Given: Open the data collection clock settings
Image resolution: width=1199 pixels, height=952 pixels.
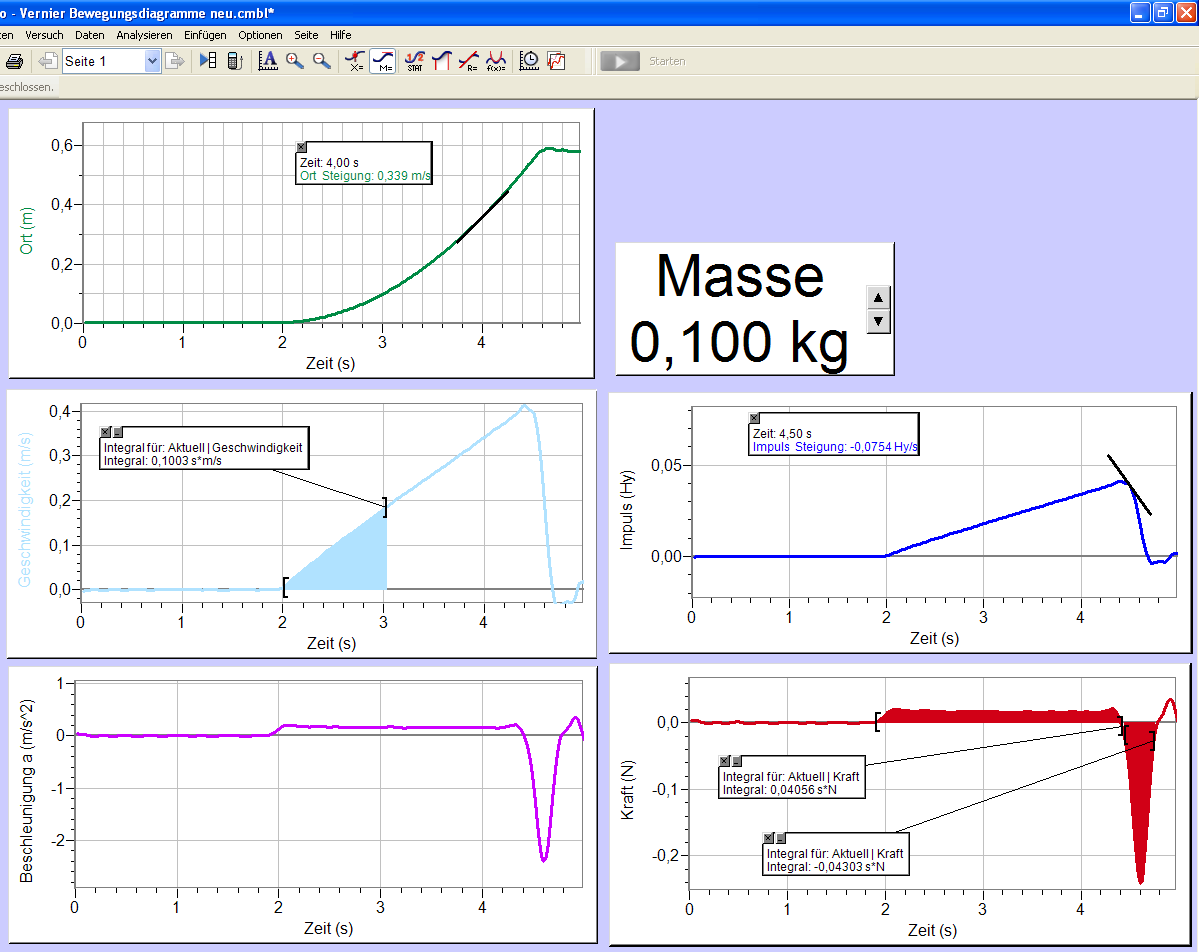Looking at the screenshot, I should [x=530, y=61].
